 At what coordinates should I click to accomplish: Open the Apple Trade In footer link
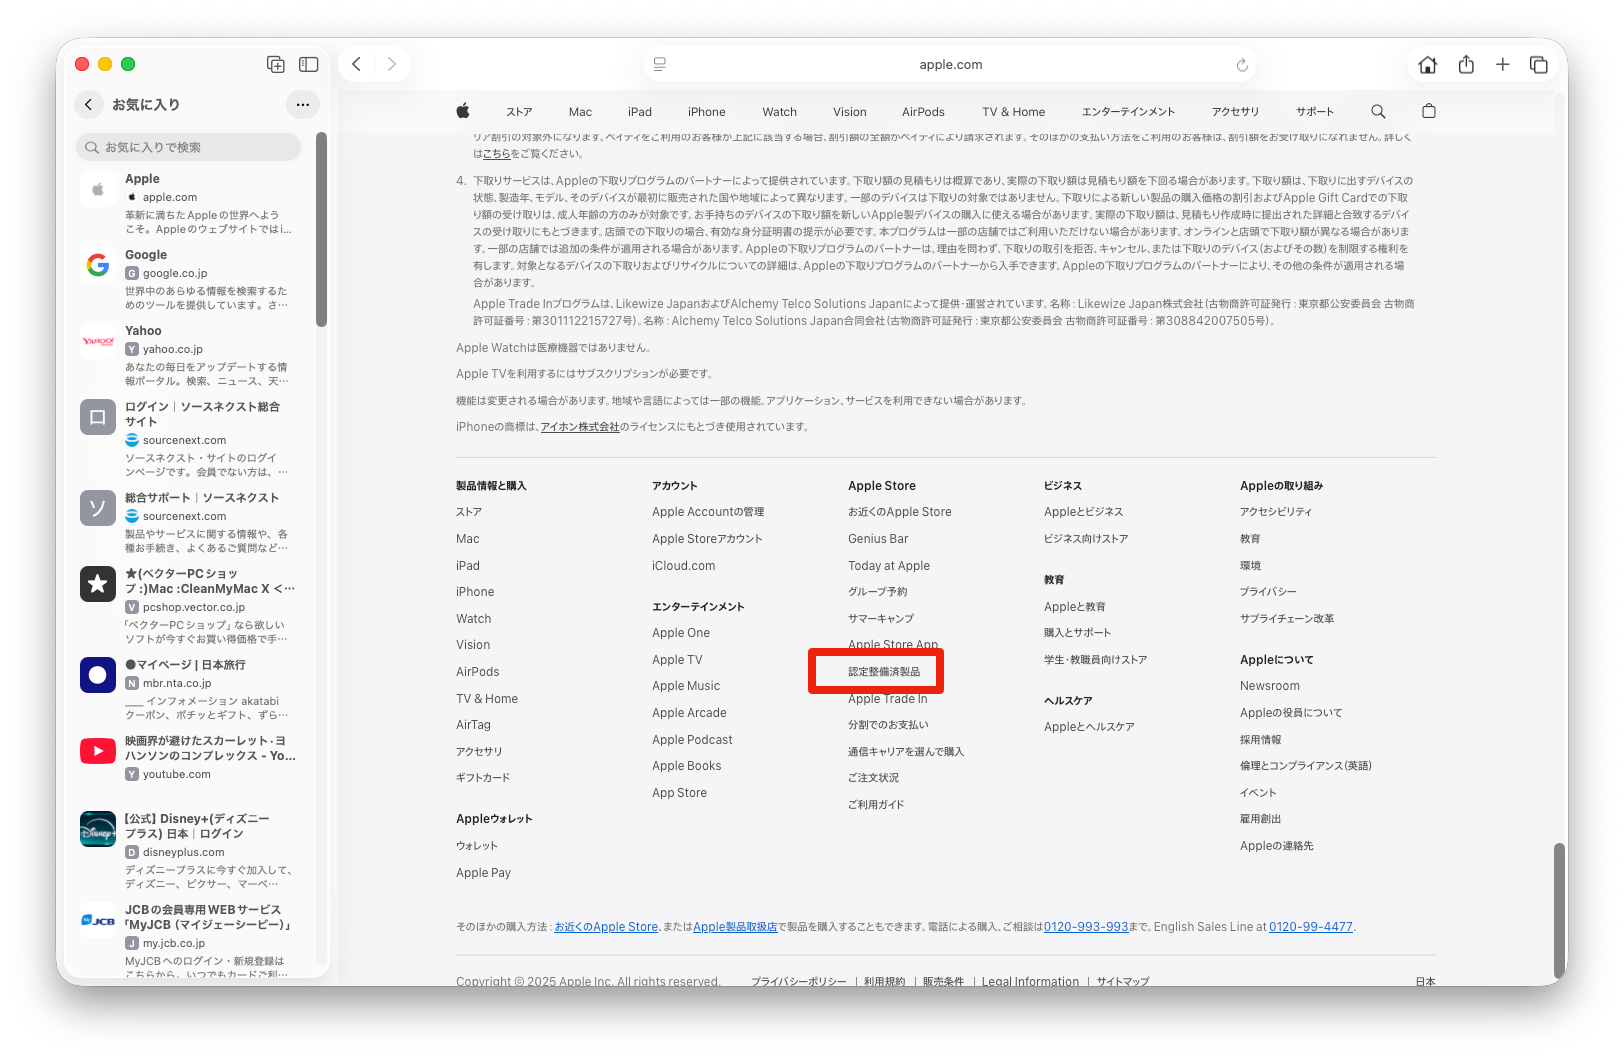887,699
